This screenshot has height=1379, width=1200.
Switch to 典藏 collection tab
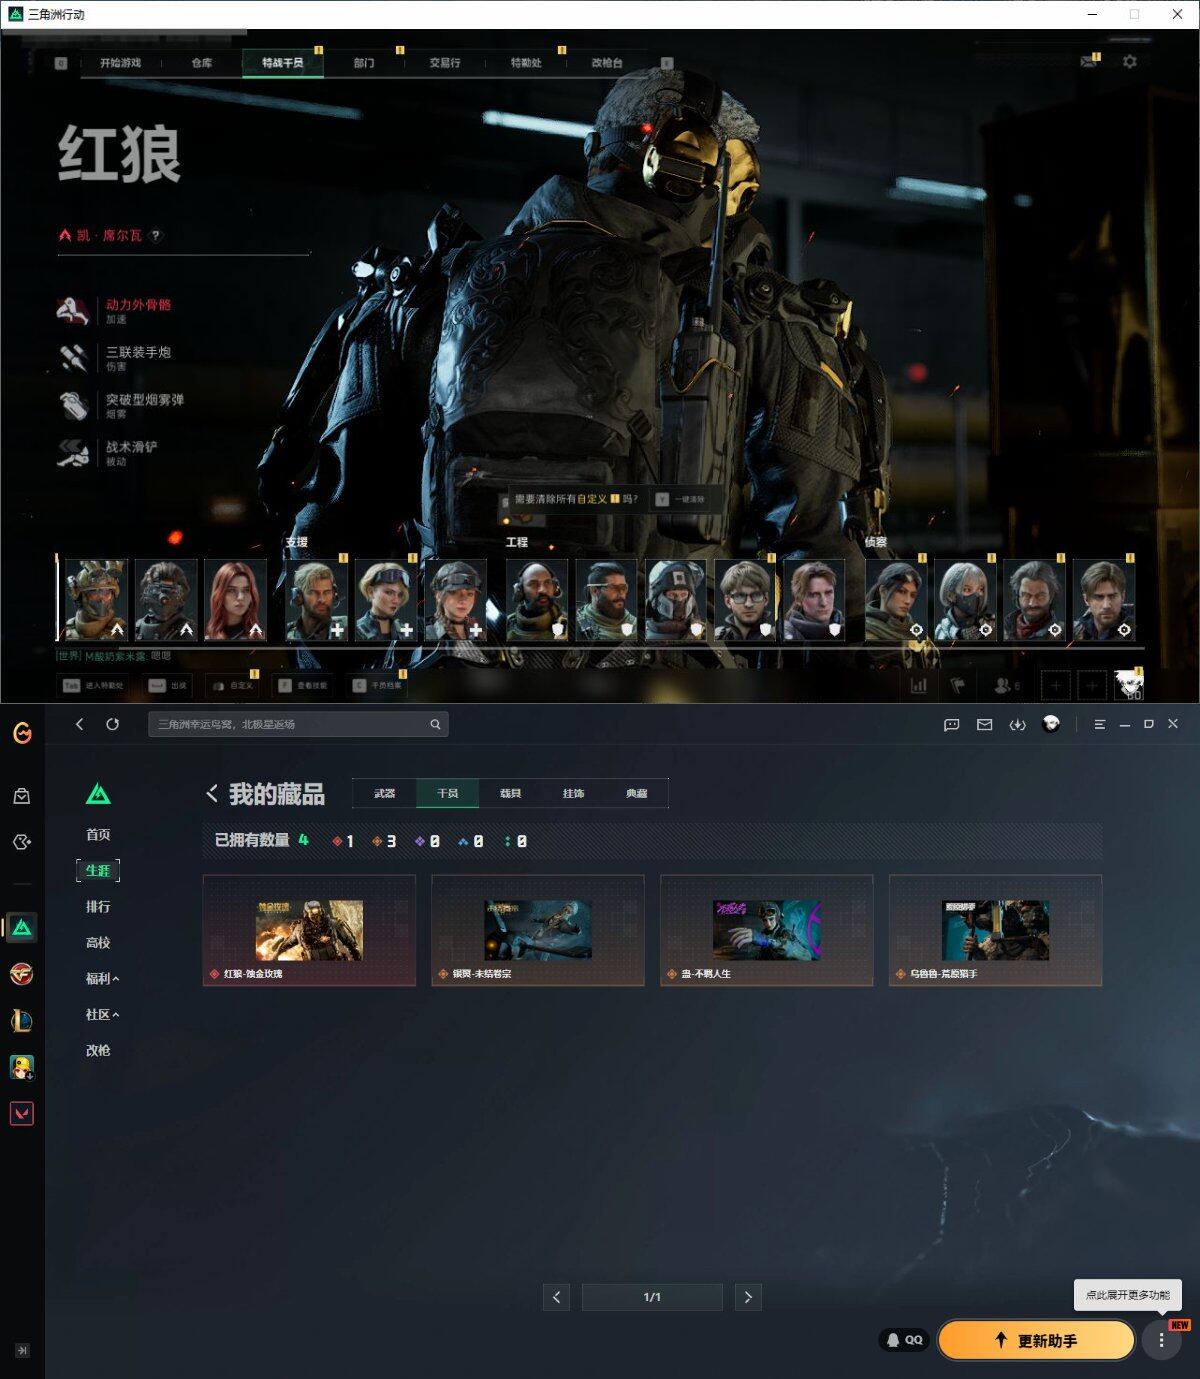tap(637, 794)
